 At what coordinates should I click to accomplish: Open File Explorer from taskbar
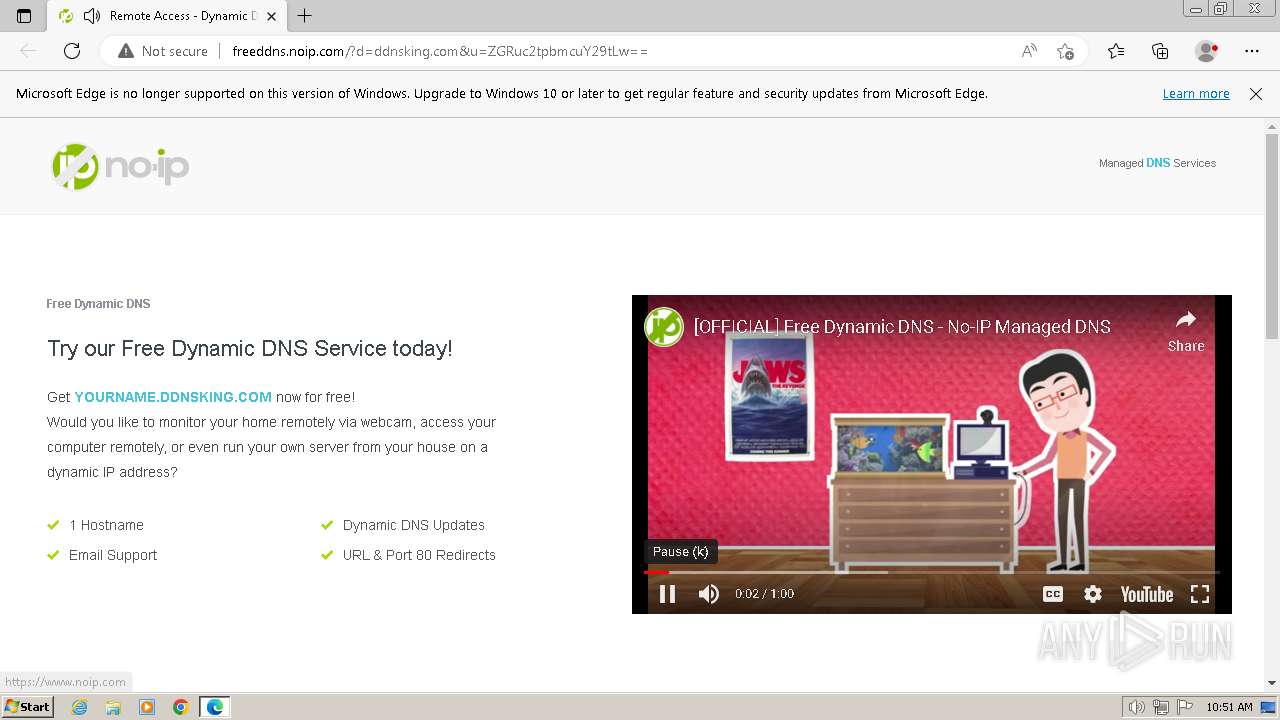[113, 707]
